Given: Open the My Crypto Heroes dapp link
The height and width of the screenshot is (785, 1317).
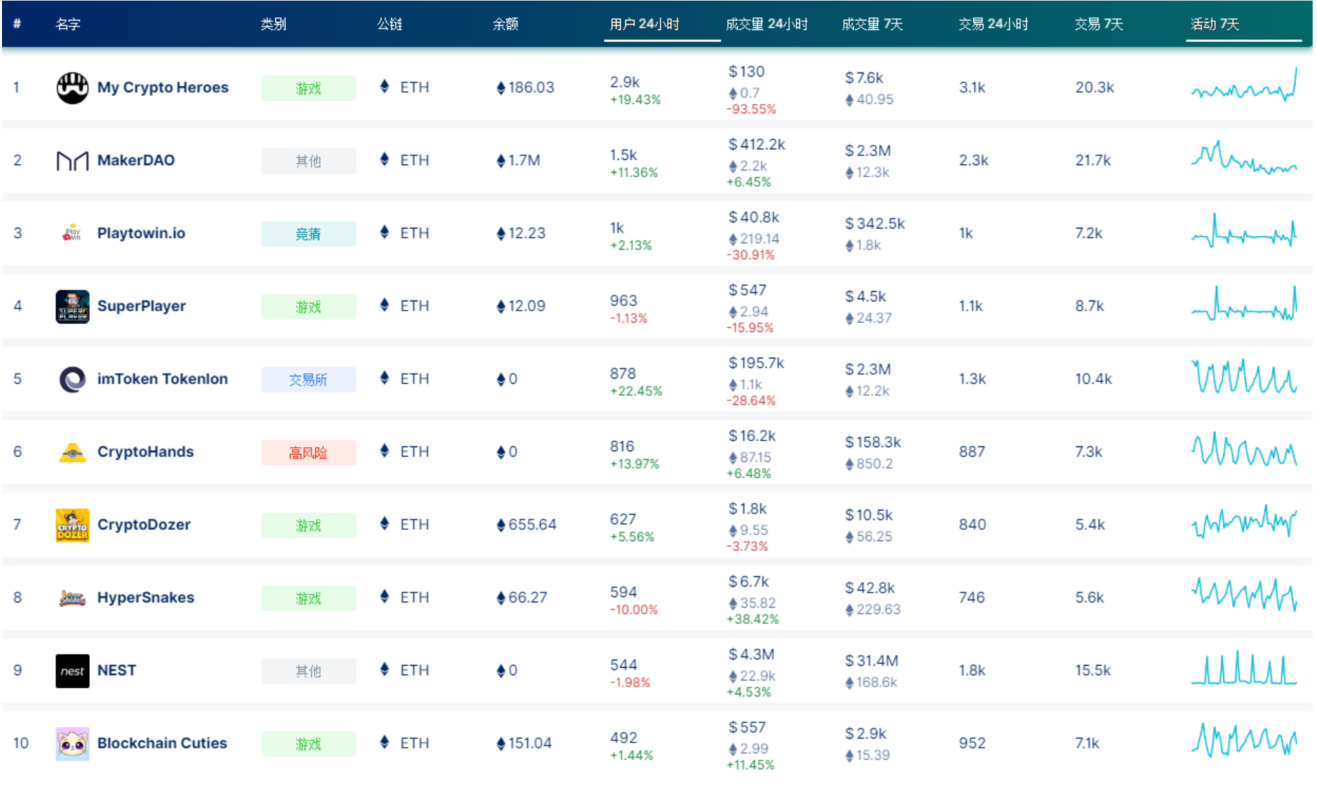Looking at the screenshot, I should (x=163, y=88).
